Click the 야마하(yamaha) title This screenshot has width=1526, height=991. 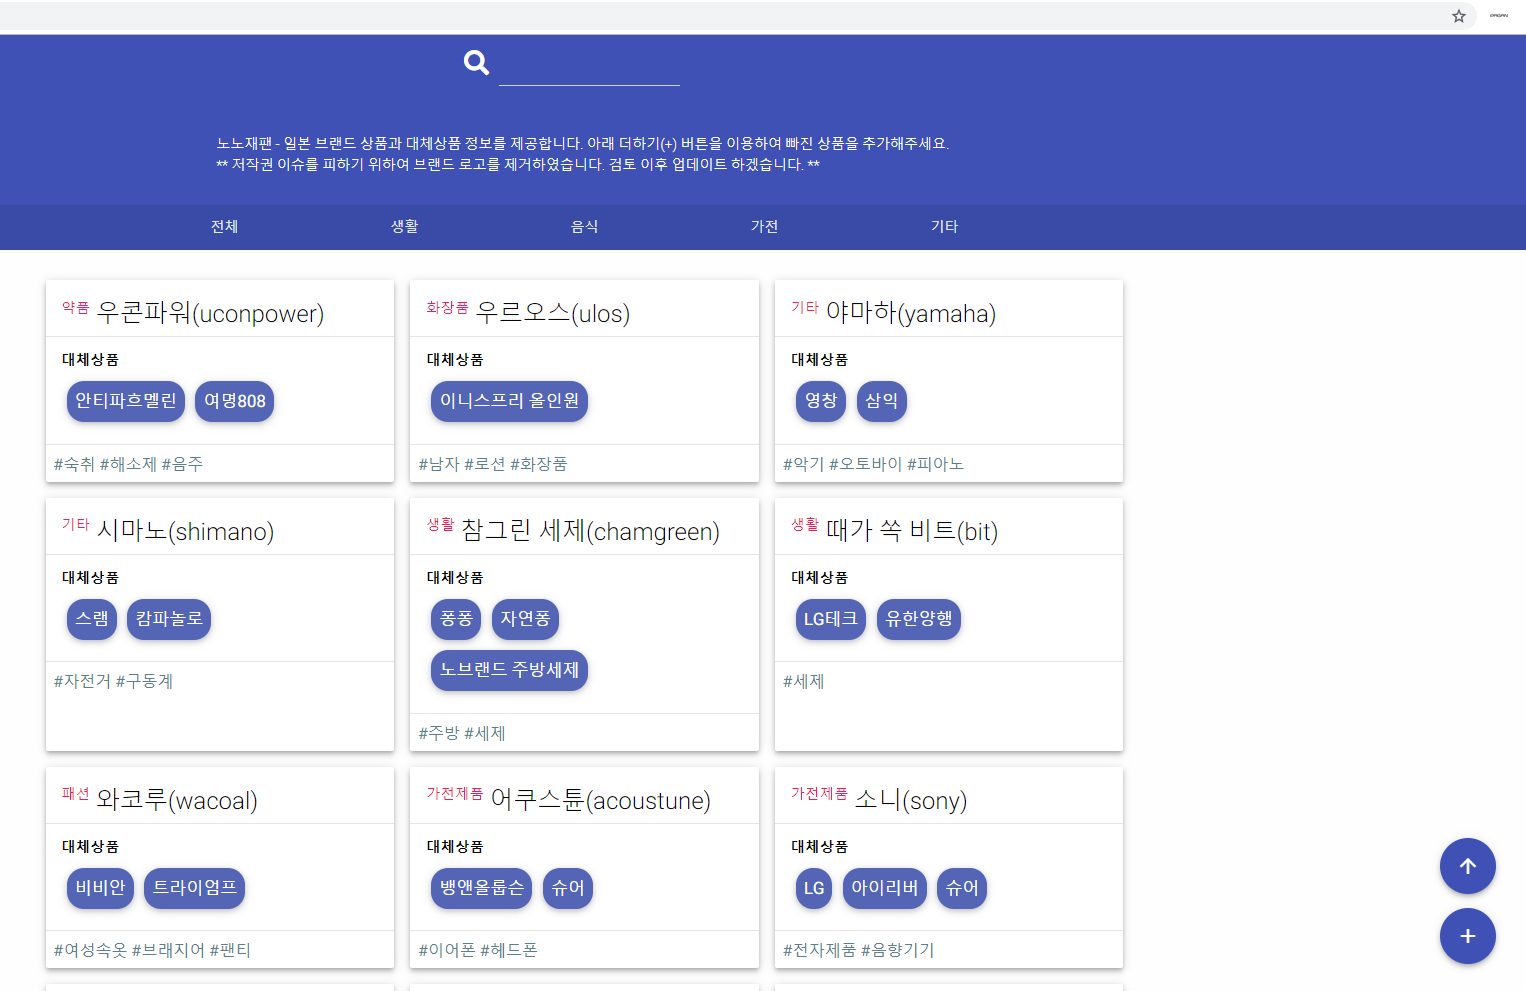(x=911, y=313)
